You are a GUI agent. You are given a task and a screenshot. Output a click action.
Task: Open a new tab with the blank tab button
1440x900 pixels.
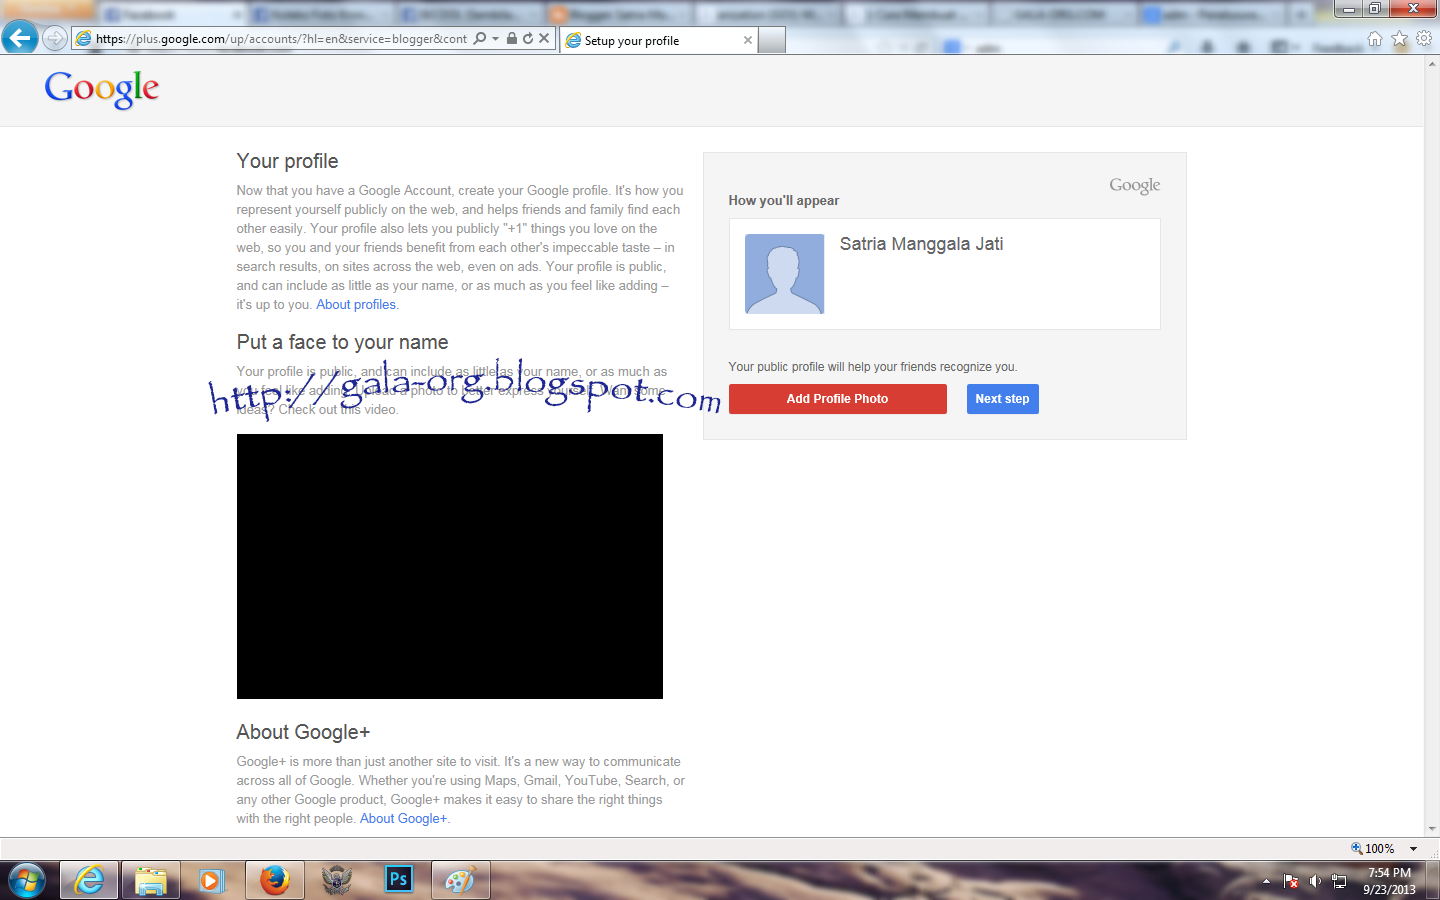pyautogui.click(x=772, y=40)
